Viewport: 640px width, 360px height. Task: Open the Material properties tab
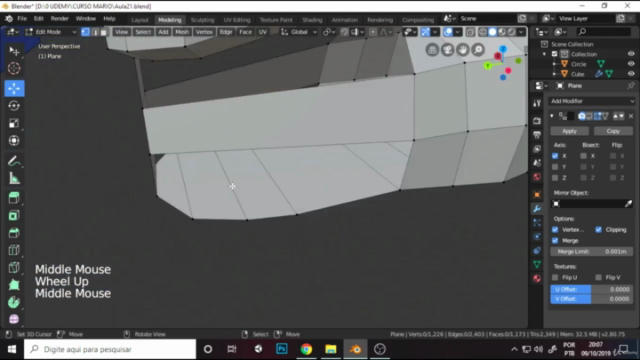537,278
